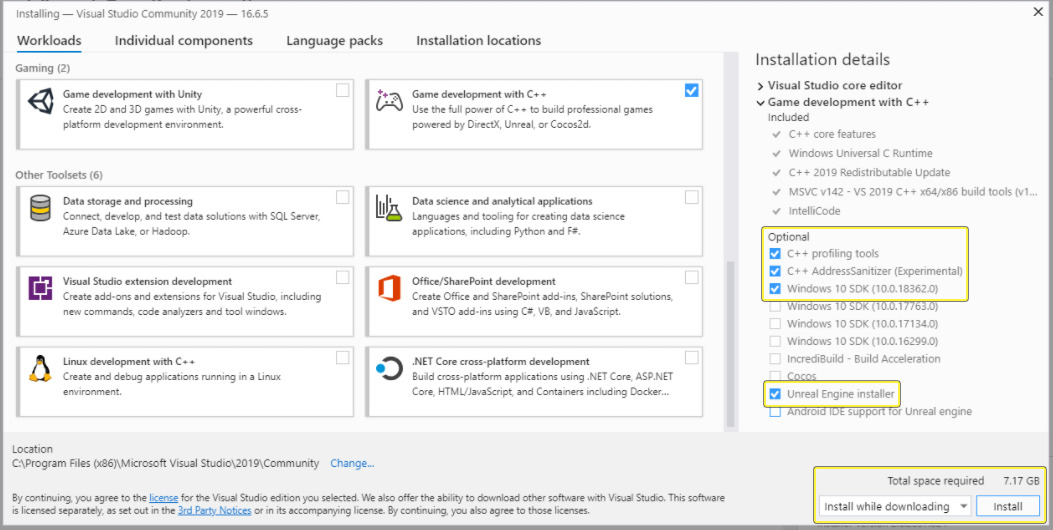This screenshot has width=1053, height=530.
Task: Uncheck C++ profiling tools option
Action: [775, 254]
